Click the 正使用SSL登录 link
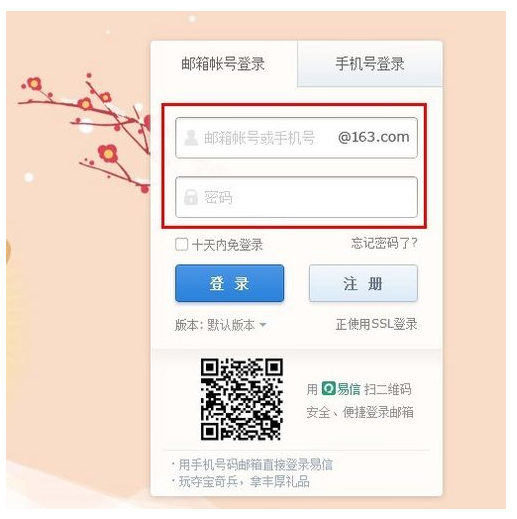 tap(376, 324)
